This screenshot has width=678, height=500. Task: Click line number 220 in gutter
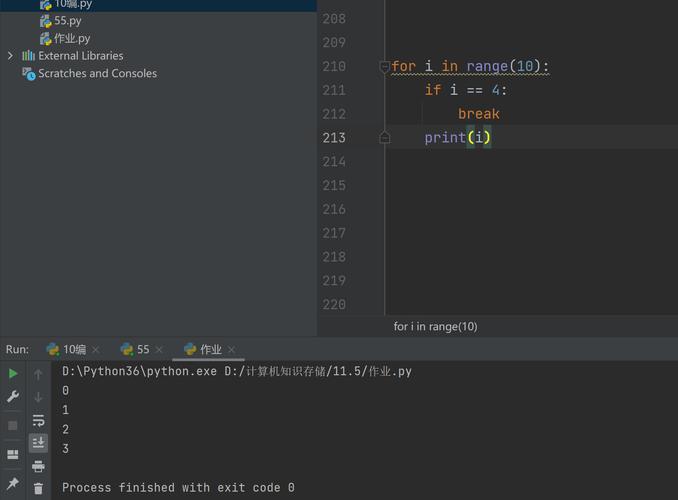pyautogui.click(x=334, y=304)
